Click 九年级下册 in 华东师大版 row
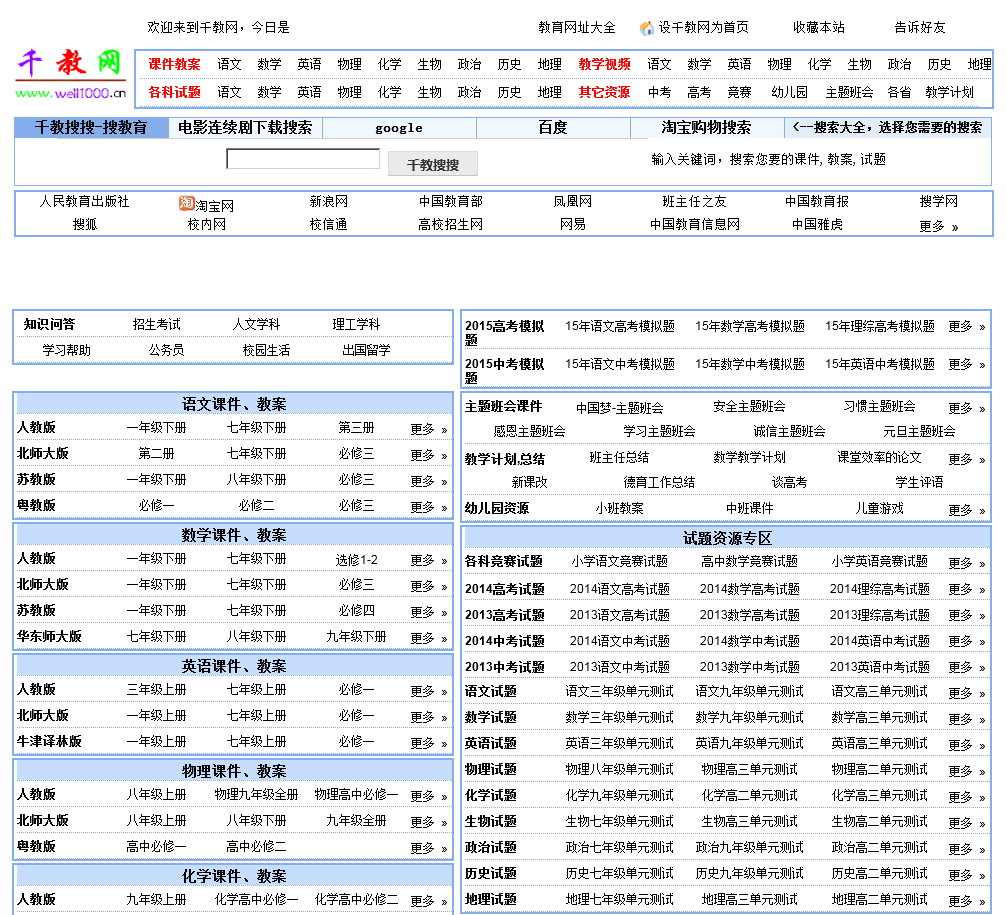The height and width of the screenshot is (915, 1007). pyautogui.click(x=356, y=636)
